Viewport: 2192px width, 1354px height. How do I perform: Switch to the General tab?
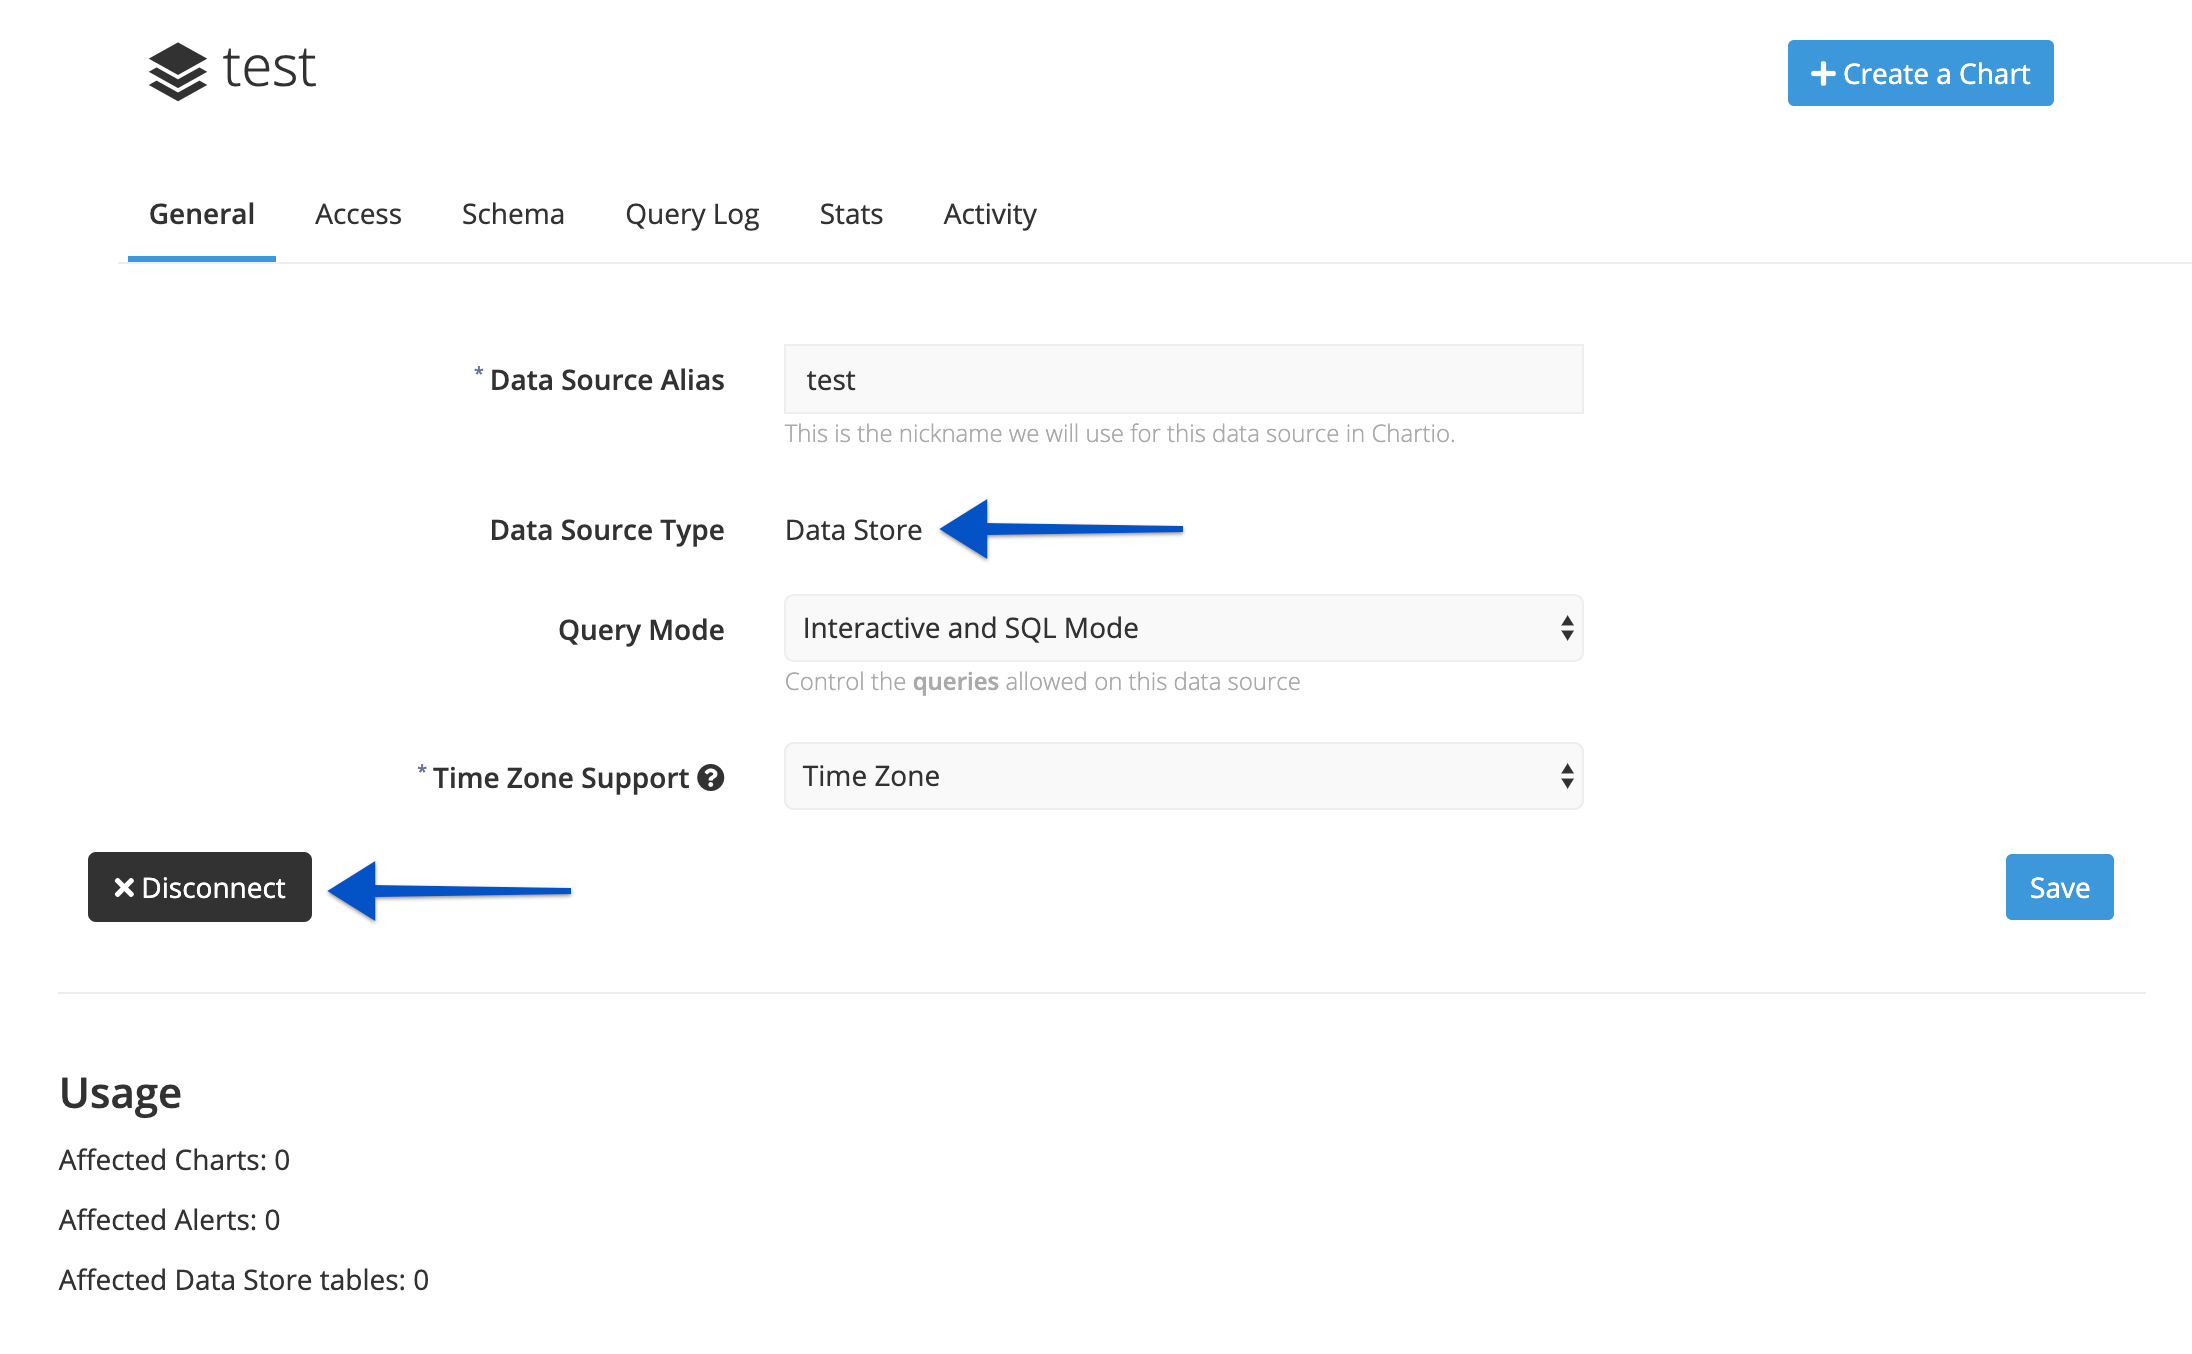(x=202, y=214)
